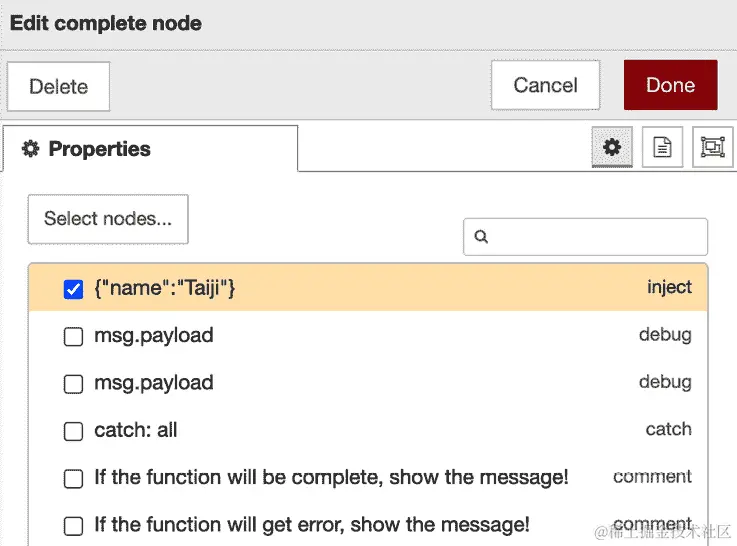Focus the node search input field
Screen dimensions: 737x546
[585, 237]
